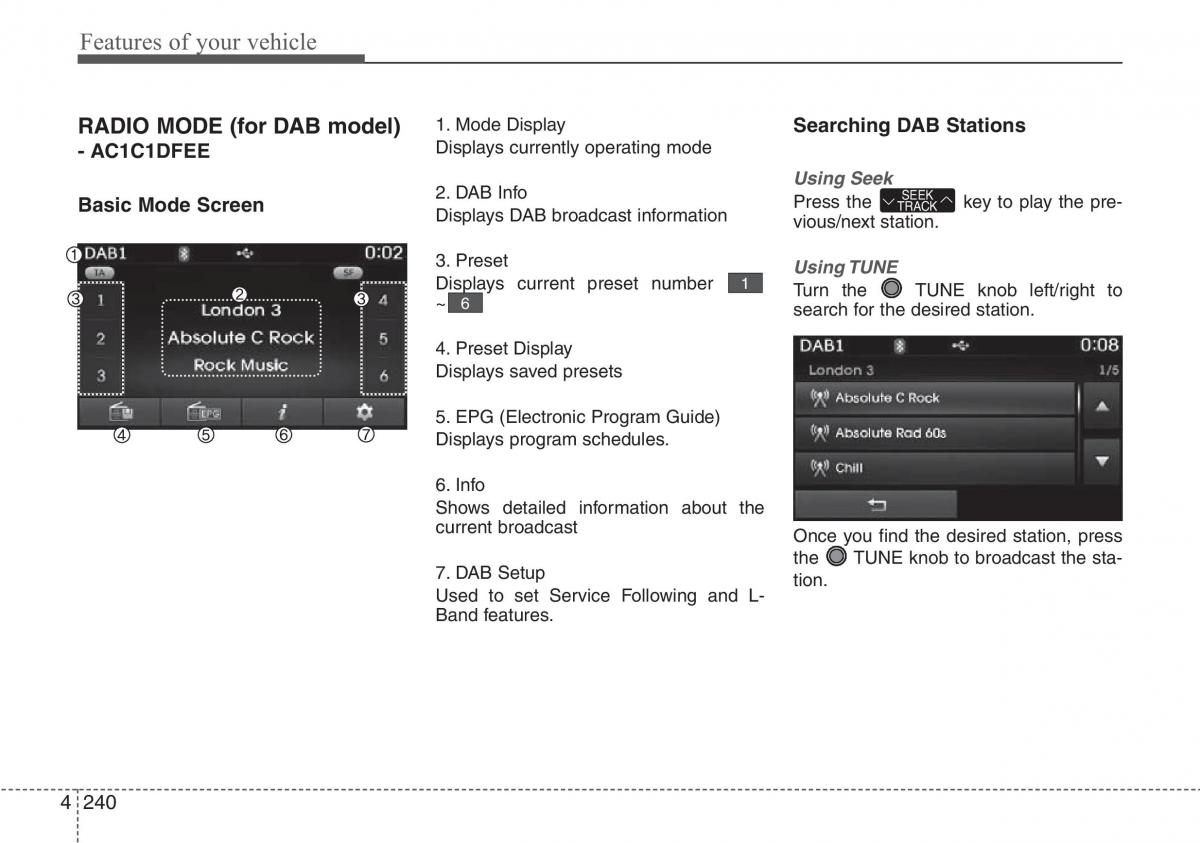
Task: Click the antenna icon beside Absolute Rad 60s
Action: (x=818, y=433)
